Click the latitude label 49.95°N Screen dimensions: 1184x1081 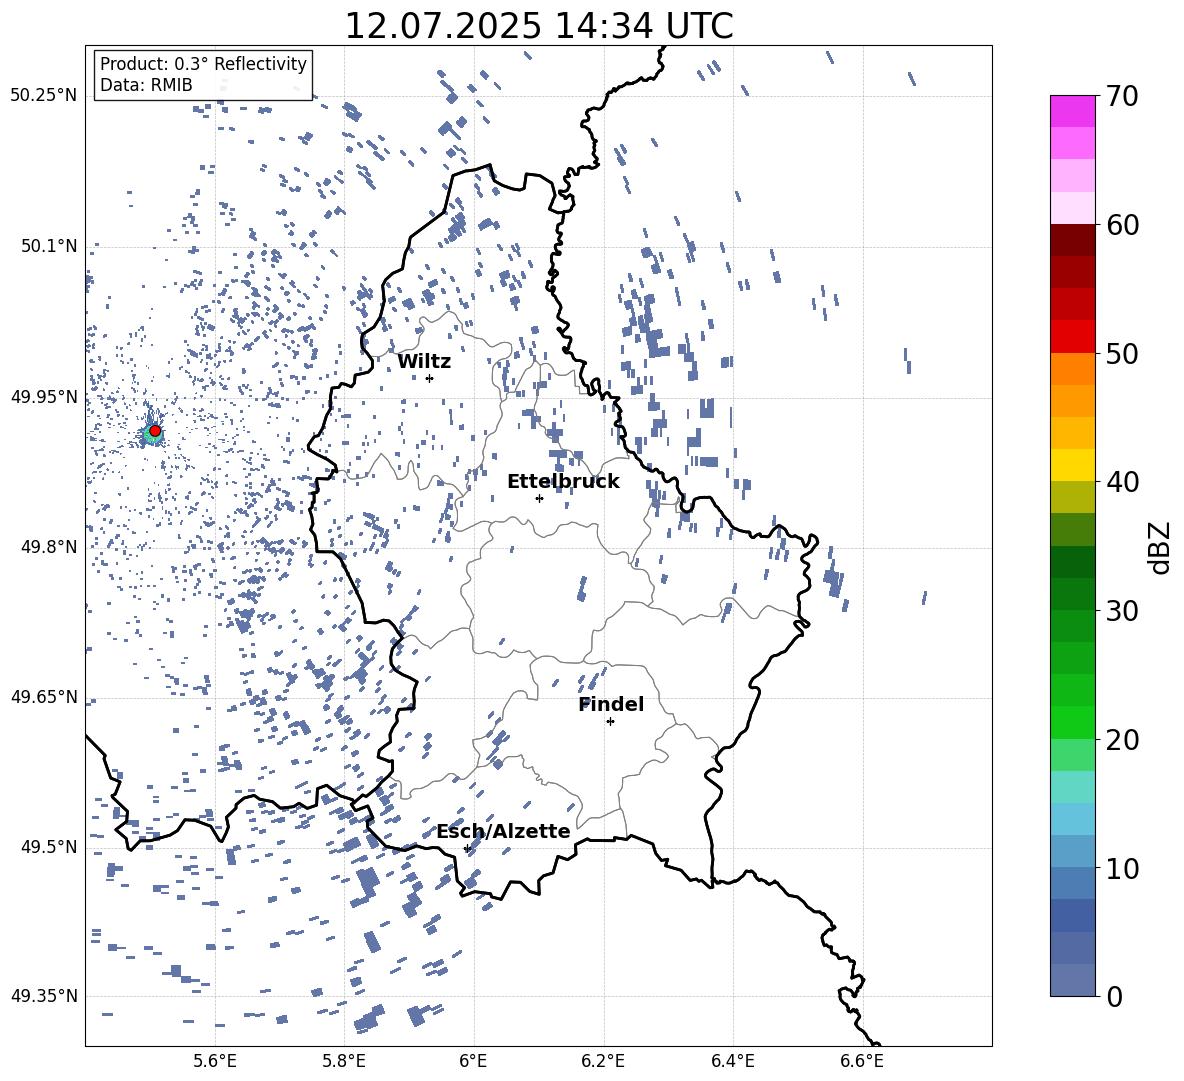[44, 396]
